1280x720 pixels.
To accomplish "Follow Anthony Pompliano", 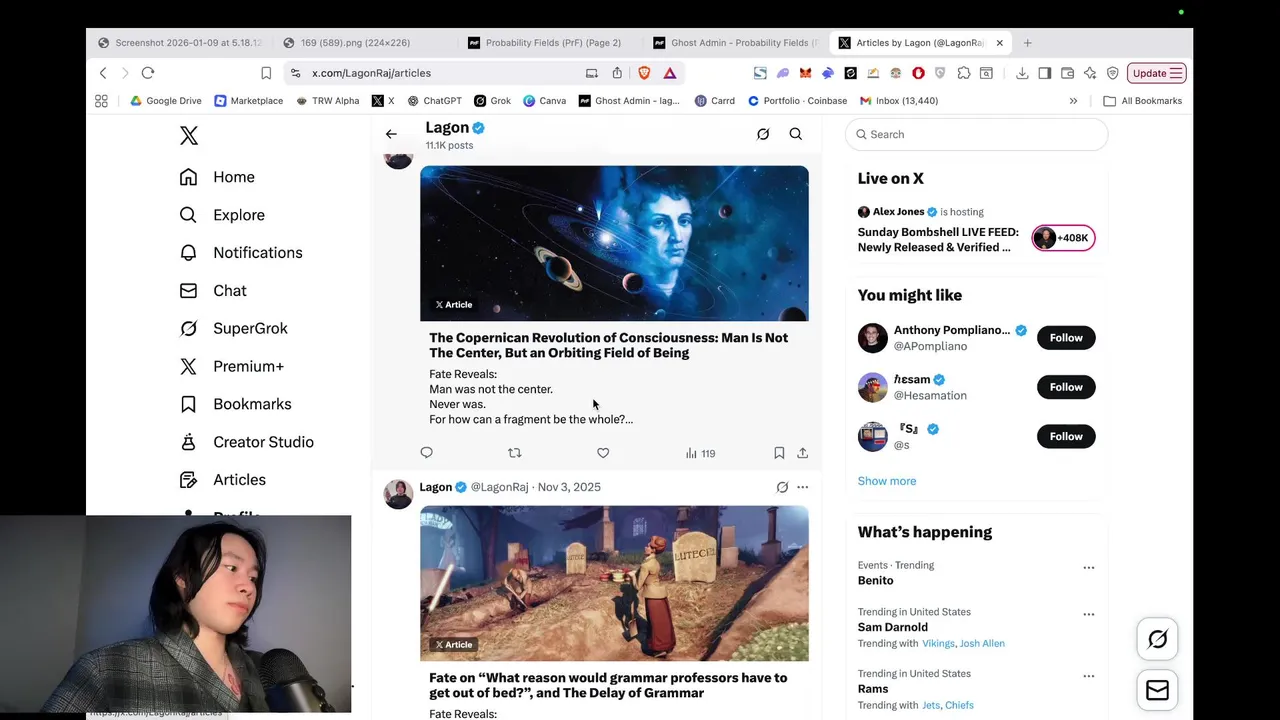I will [1066, 338].
